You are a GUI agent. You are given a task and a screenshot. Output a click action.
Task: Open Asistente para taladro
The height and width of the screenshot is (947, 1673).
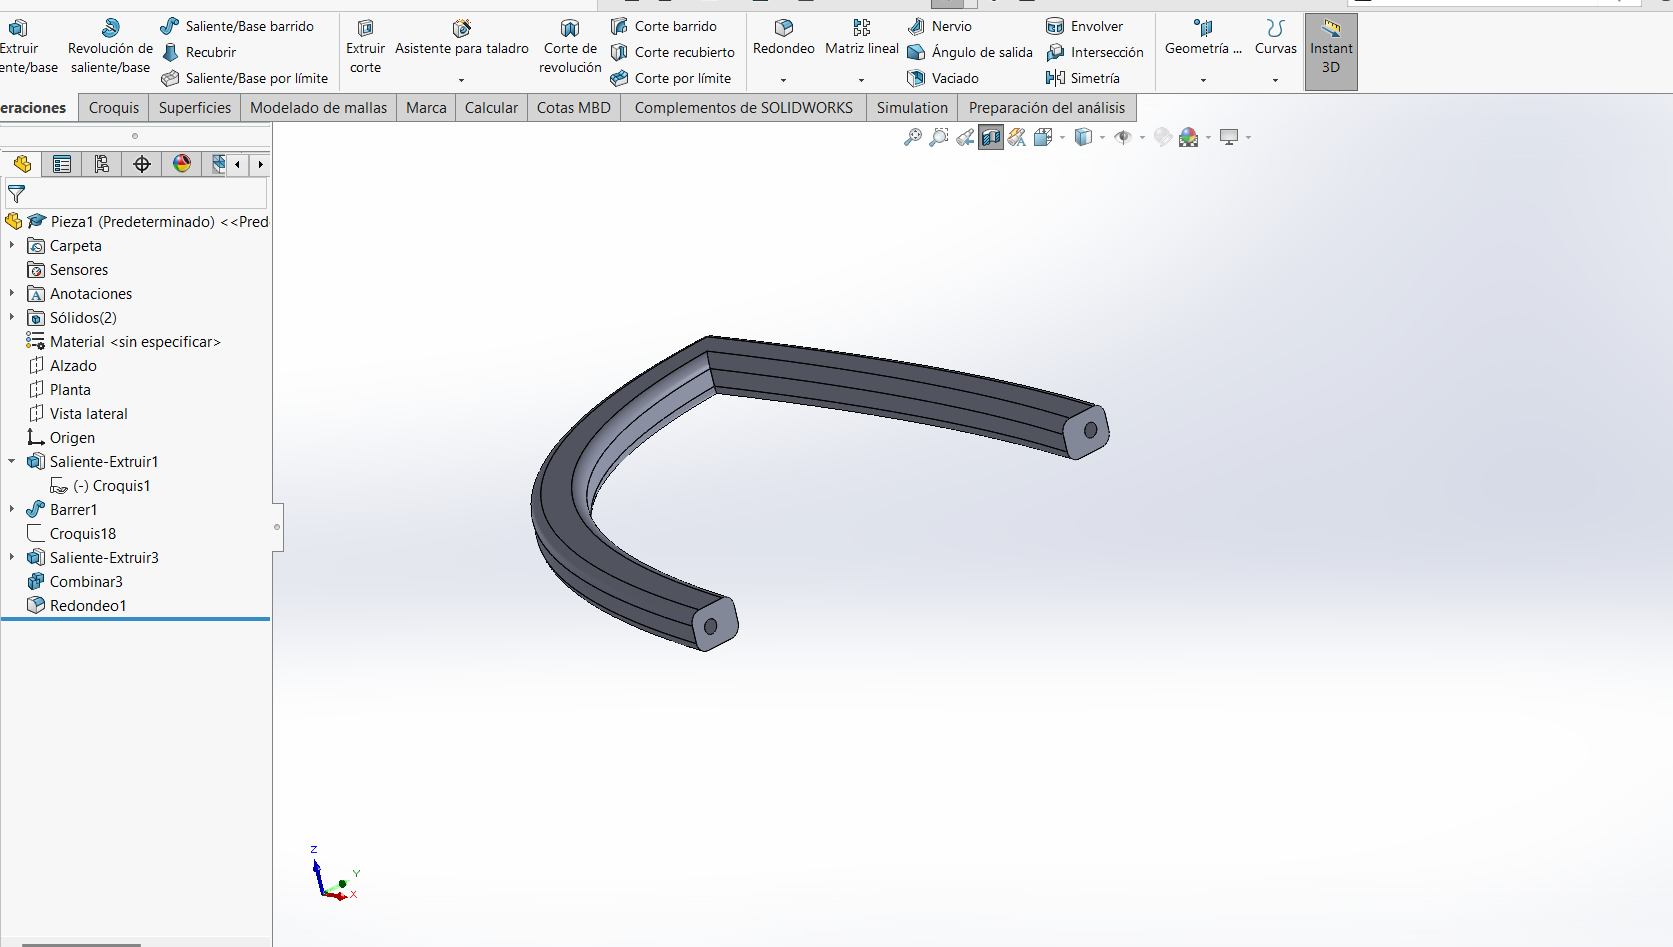click(461, 38)
